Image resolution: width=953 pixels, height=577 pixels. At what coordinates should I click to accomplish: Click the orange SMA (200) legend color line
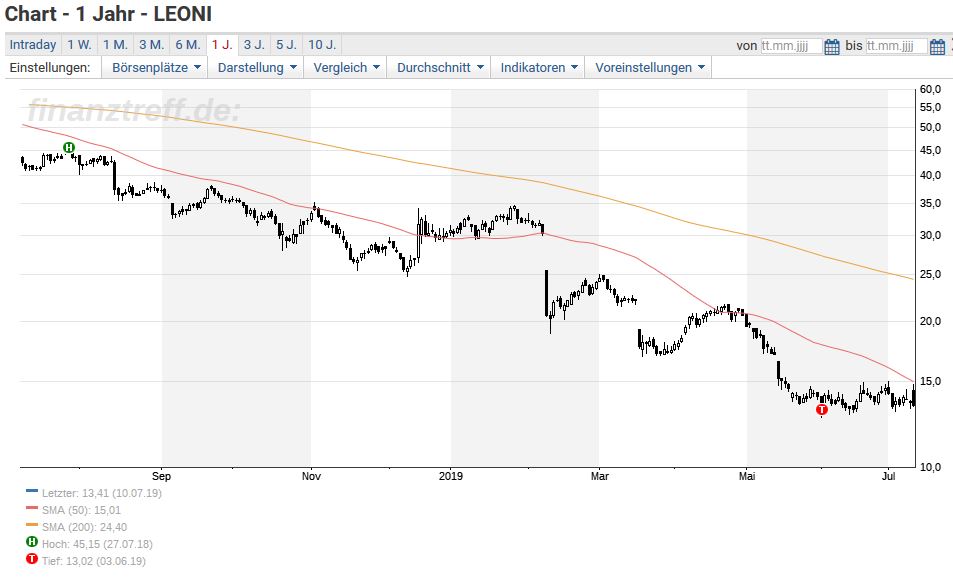pyautogui.click(x=32, y=525)
